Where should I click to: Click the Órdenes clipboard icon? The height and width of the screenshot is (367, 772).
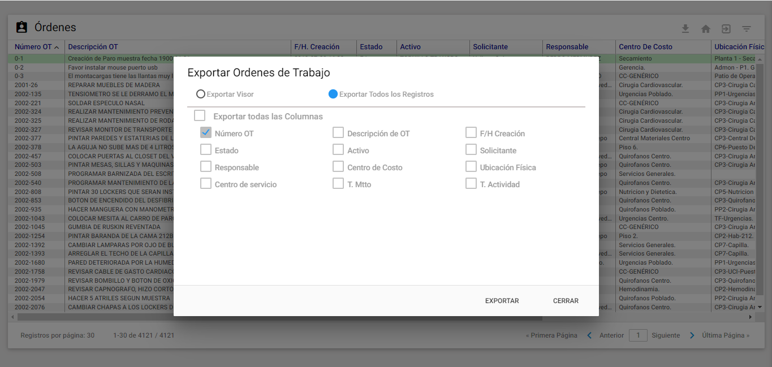pyautogui.click(x=21, y=27)
